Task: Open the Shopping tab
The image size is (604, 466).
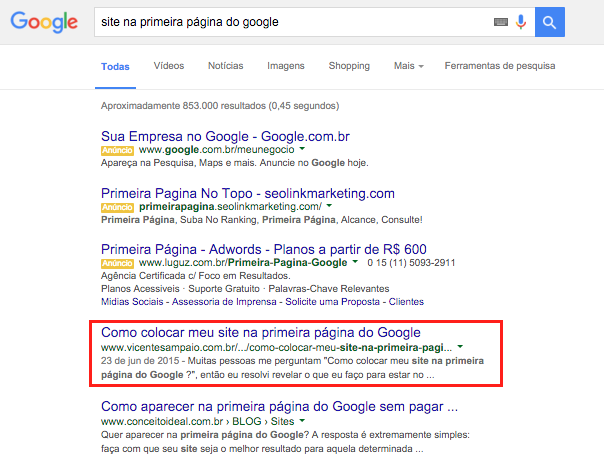Action: click(349, 66)
